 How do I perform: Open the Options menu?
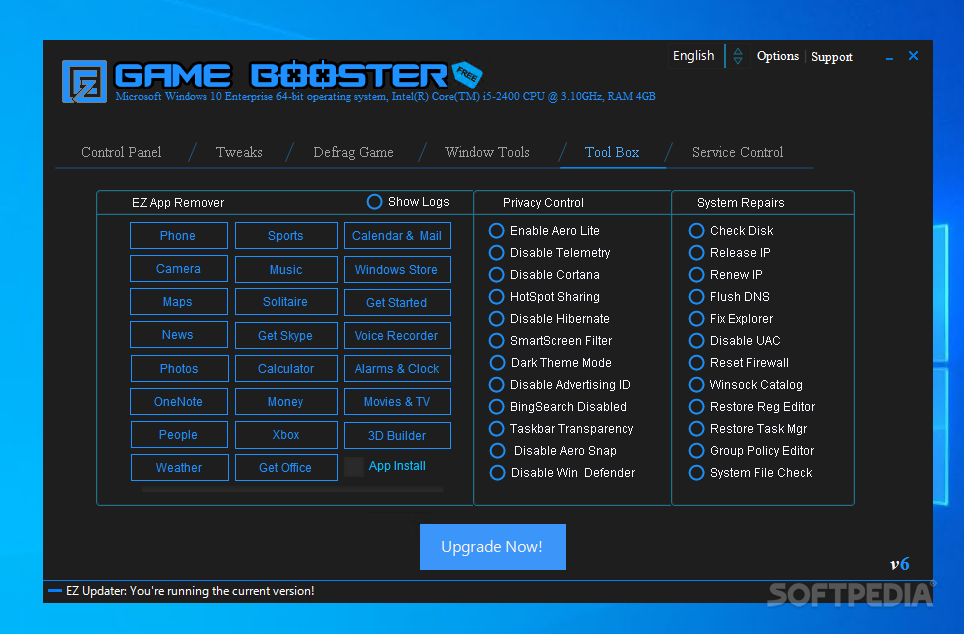(x=778, y=56)
